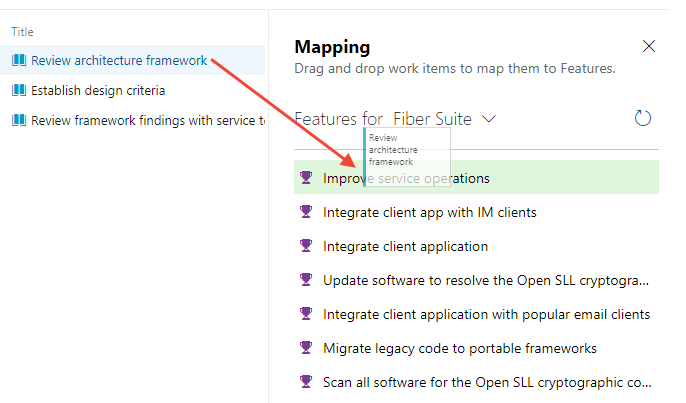Click trophy icon beside Integrate client application
This screenshot has width=686, height=403.
click(x=306, y=246)
